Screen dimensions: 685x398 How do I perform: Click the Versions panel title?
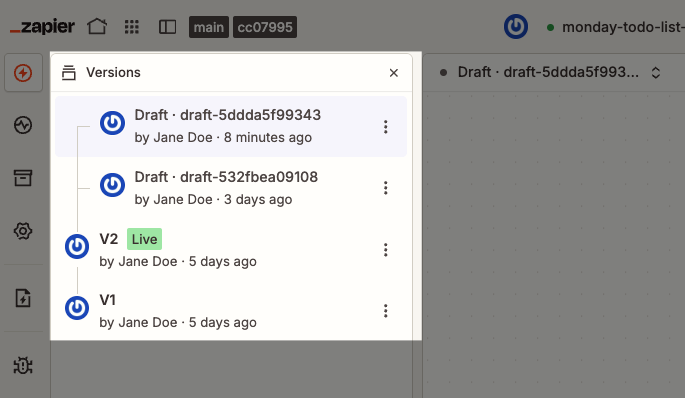pyautogui.click(x=113, y=73)
